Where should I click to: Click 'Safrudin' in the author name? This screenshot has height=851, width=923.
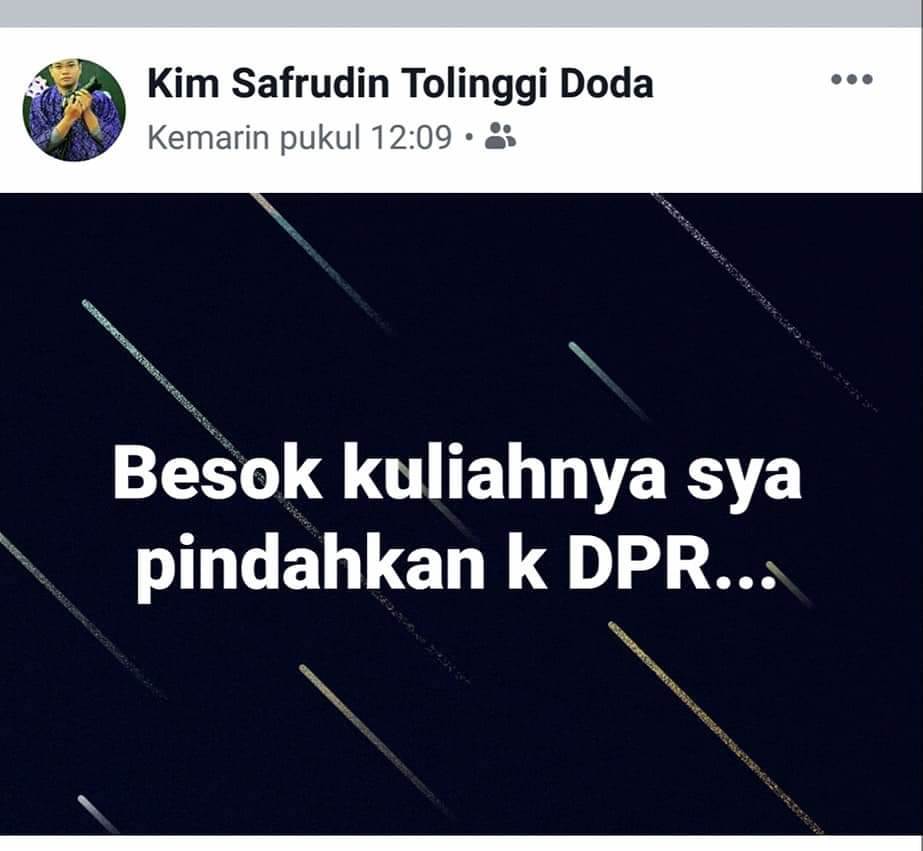coord(310,84)
